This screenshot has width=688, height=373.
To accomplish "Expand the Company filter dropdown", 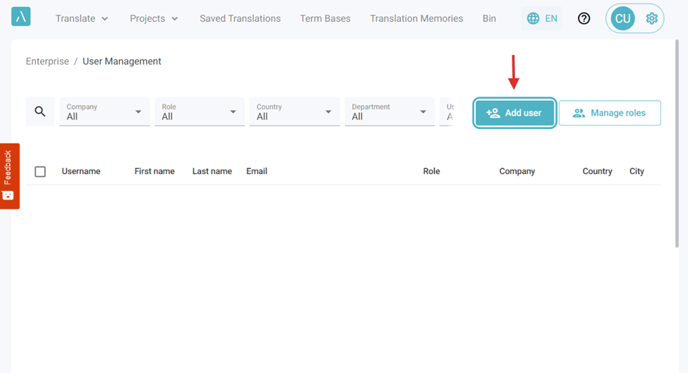I will point(104,112).
